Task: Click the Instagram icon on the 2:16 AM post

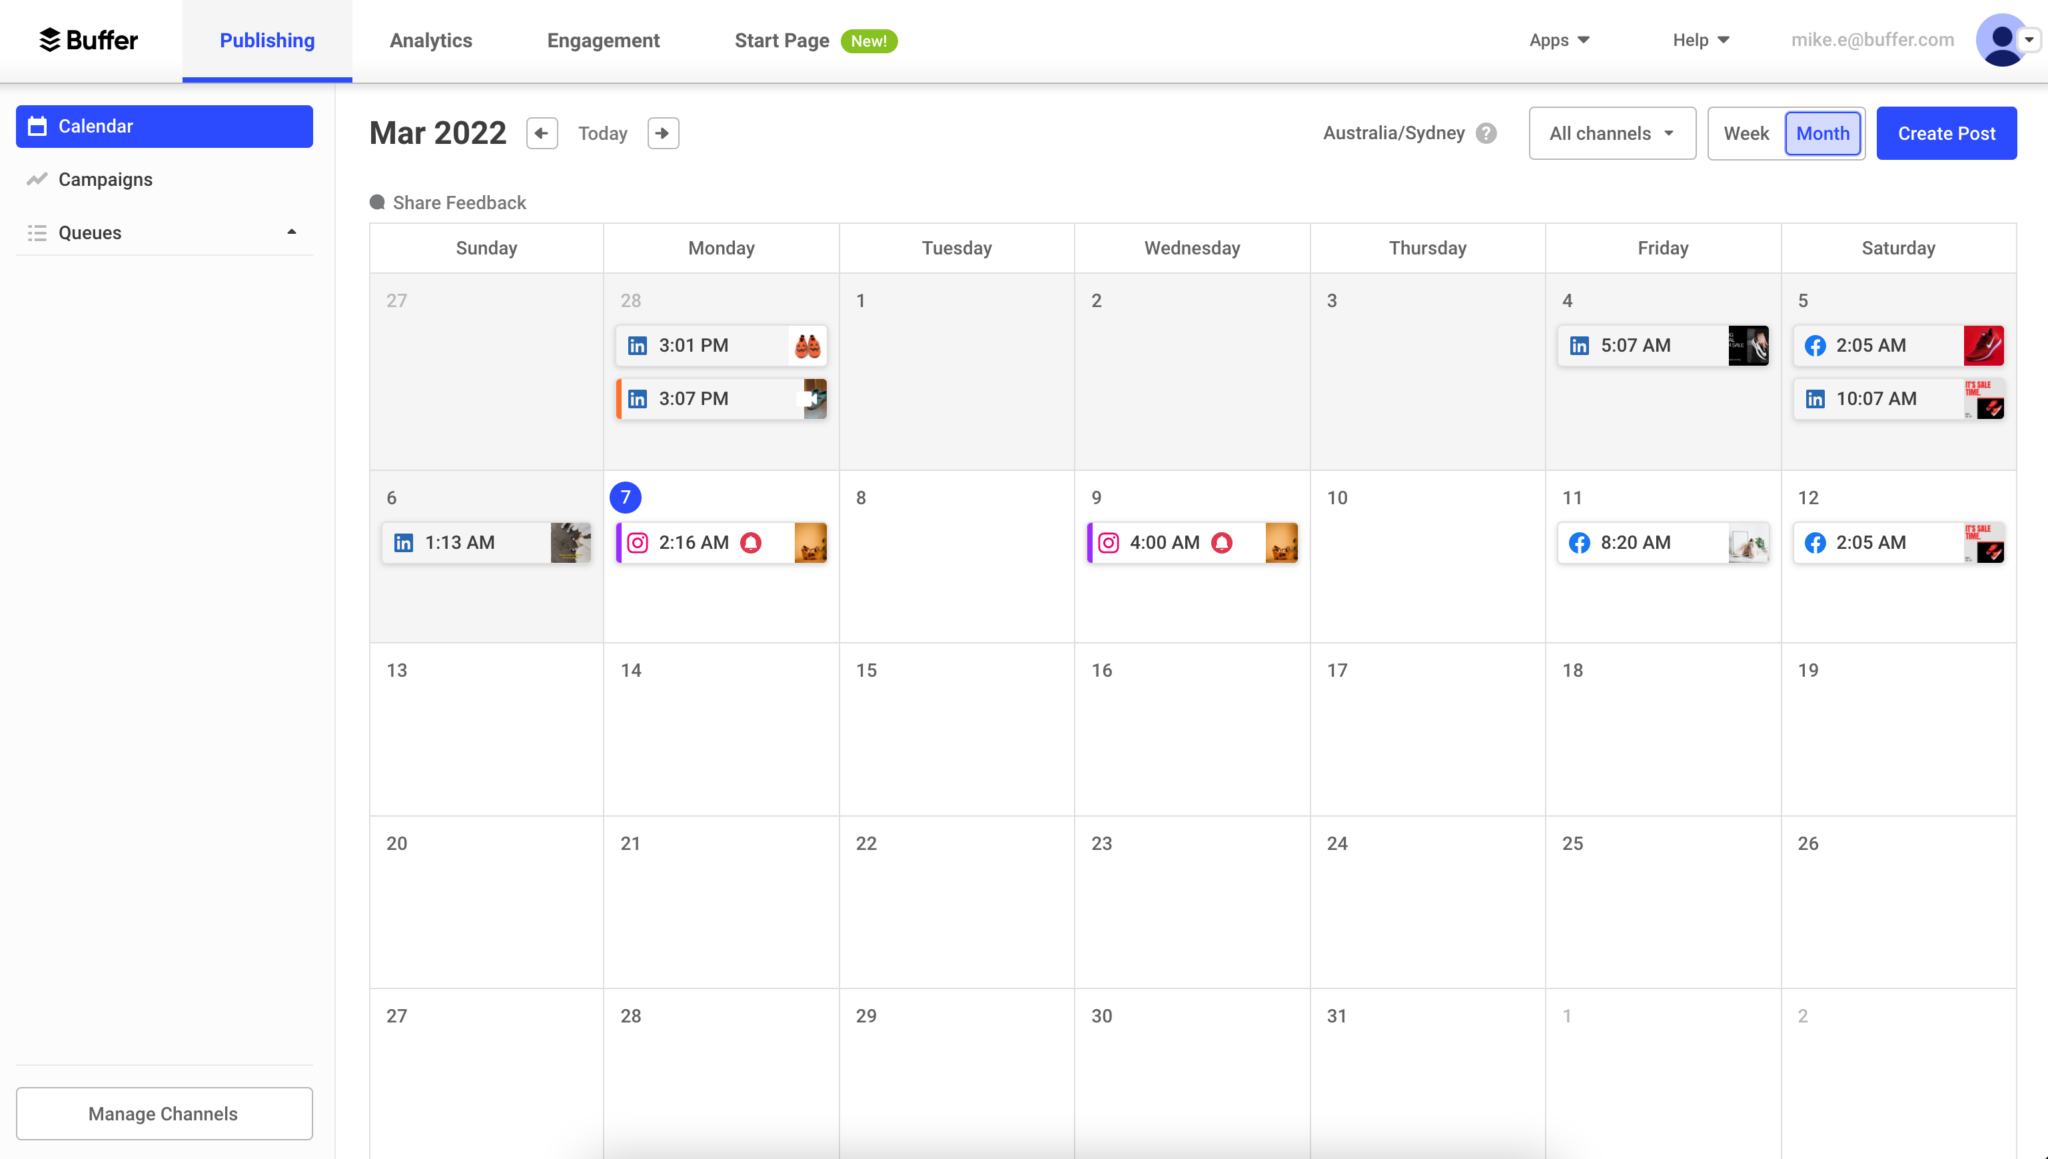Action: [x=637, y=542]
